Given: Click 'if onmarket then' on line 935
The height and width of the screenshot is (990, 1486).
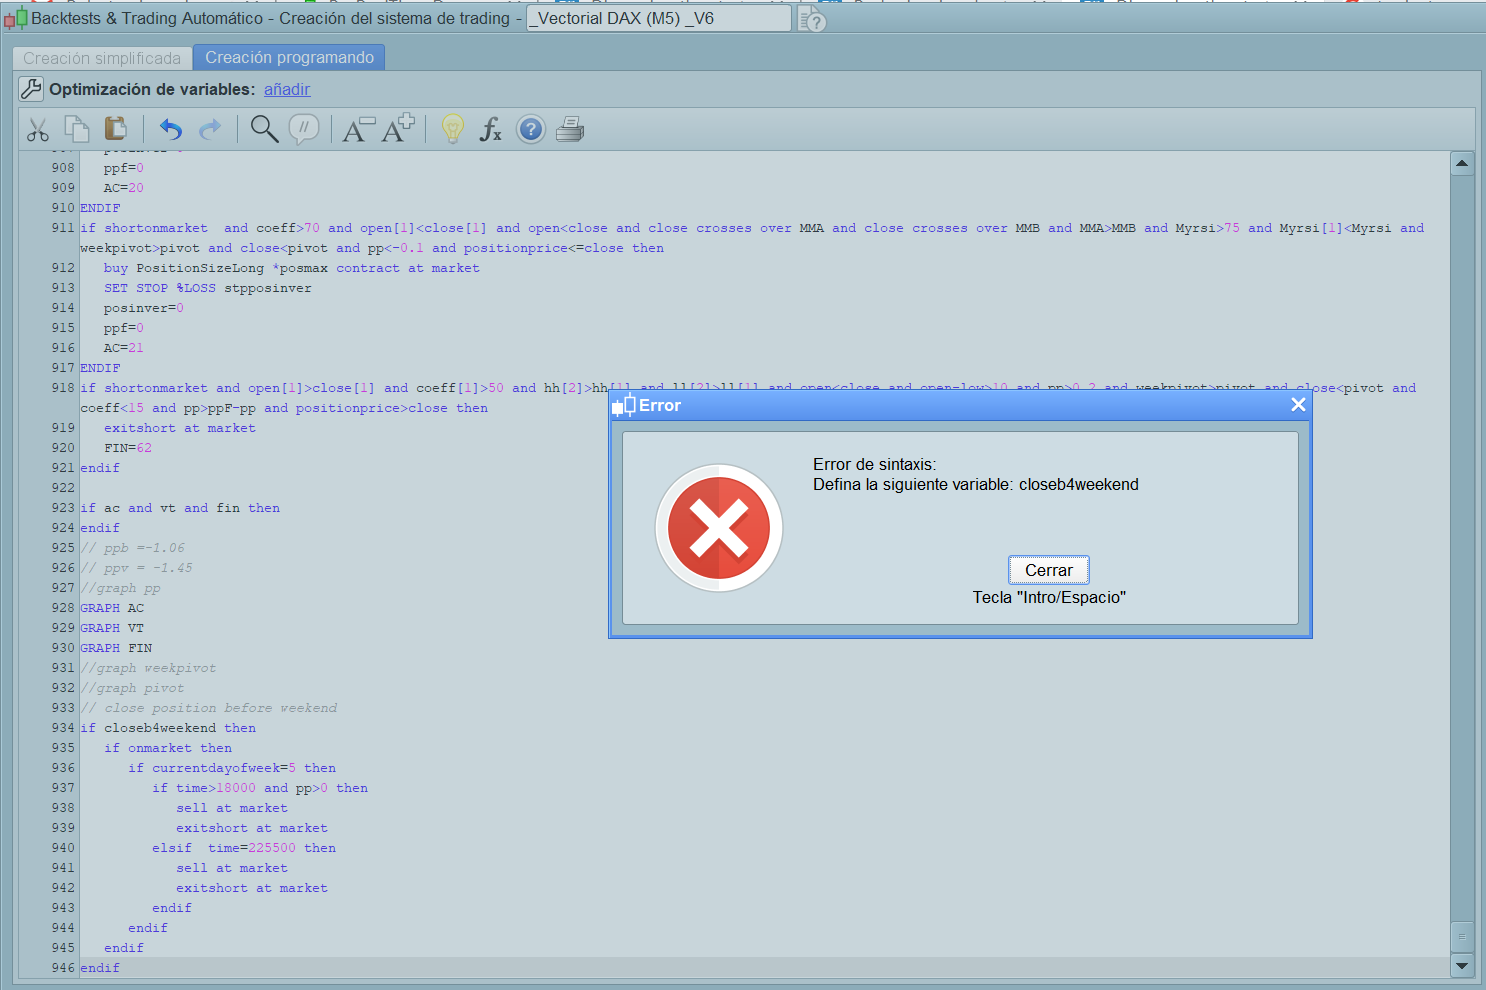Looking at the screenshot, I should click(168, 748).
